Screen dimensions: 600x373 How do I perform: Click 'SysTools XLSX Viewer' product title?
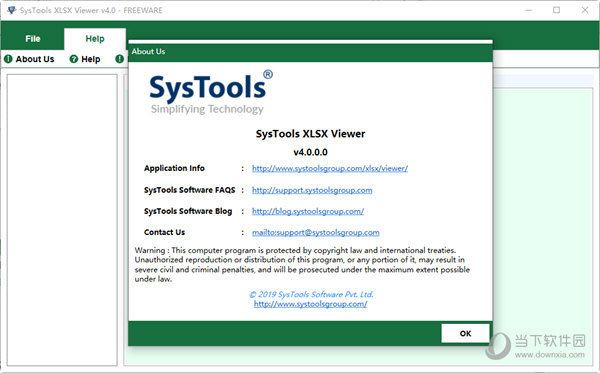point(310,134)
